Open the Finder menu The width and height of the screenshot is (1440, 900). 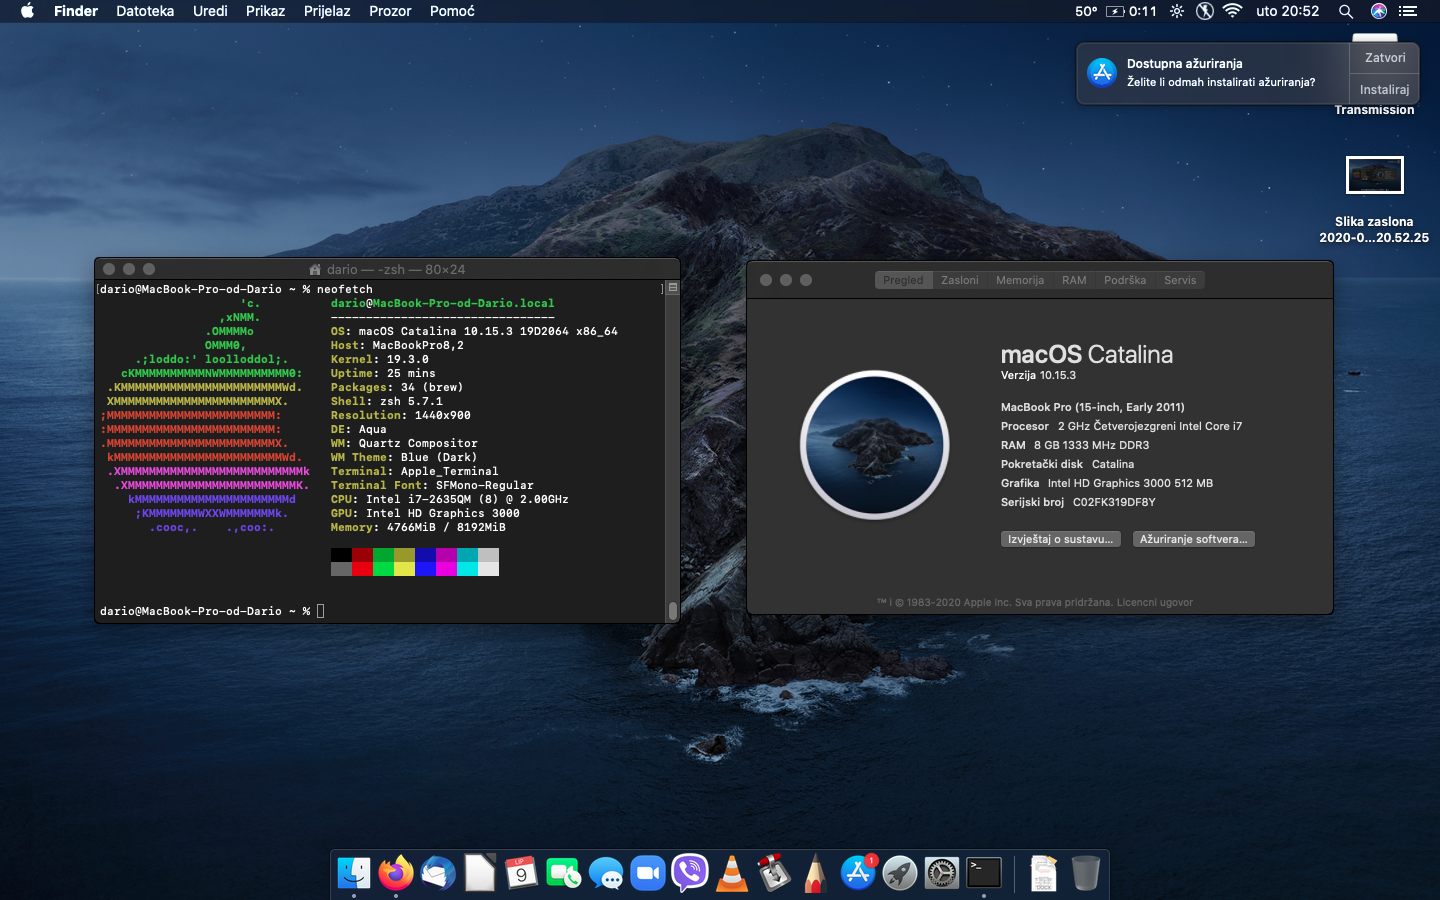[x=76, y=11]
